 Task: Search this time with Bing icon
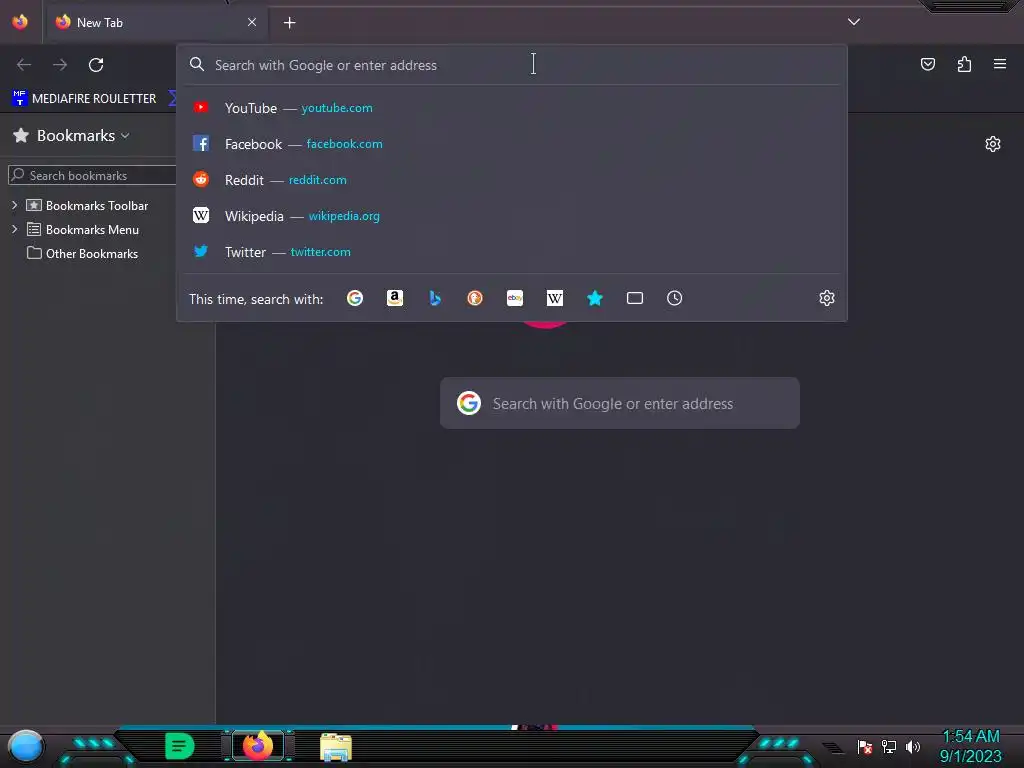click(x=435, y=298)
